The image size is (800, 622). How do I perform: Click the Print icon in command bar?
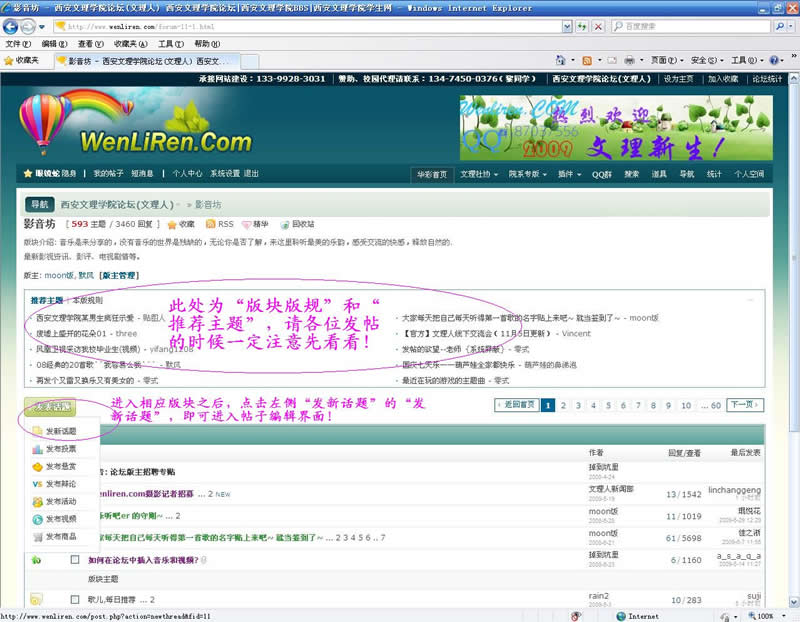point(630,60)
